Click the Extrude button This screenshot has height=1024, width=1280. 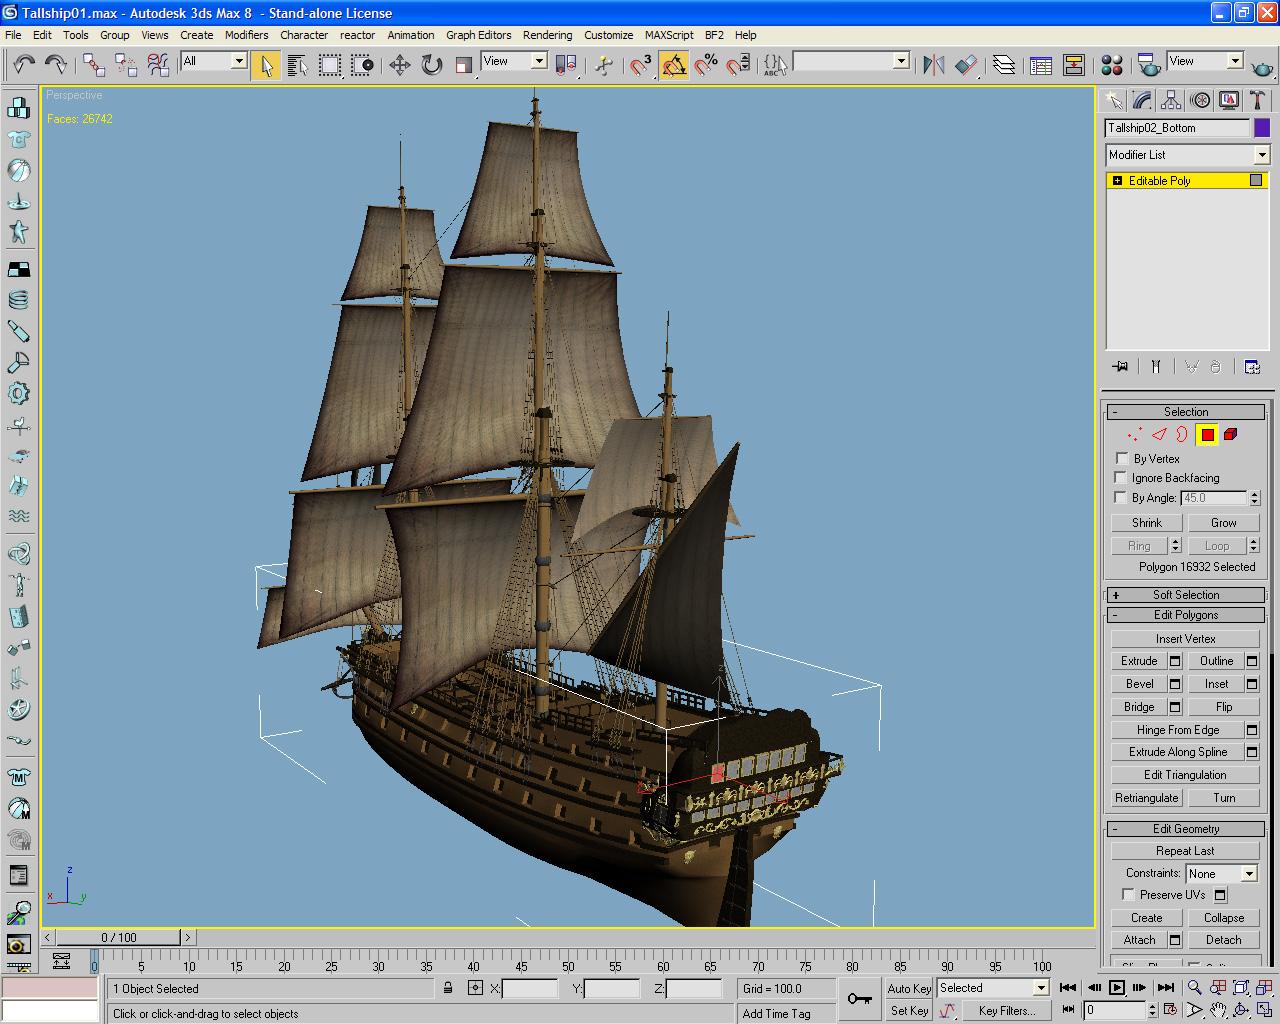[1139, 661]
